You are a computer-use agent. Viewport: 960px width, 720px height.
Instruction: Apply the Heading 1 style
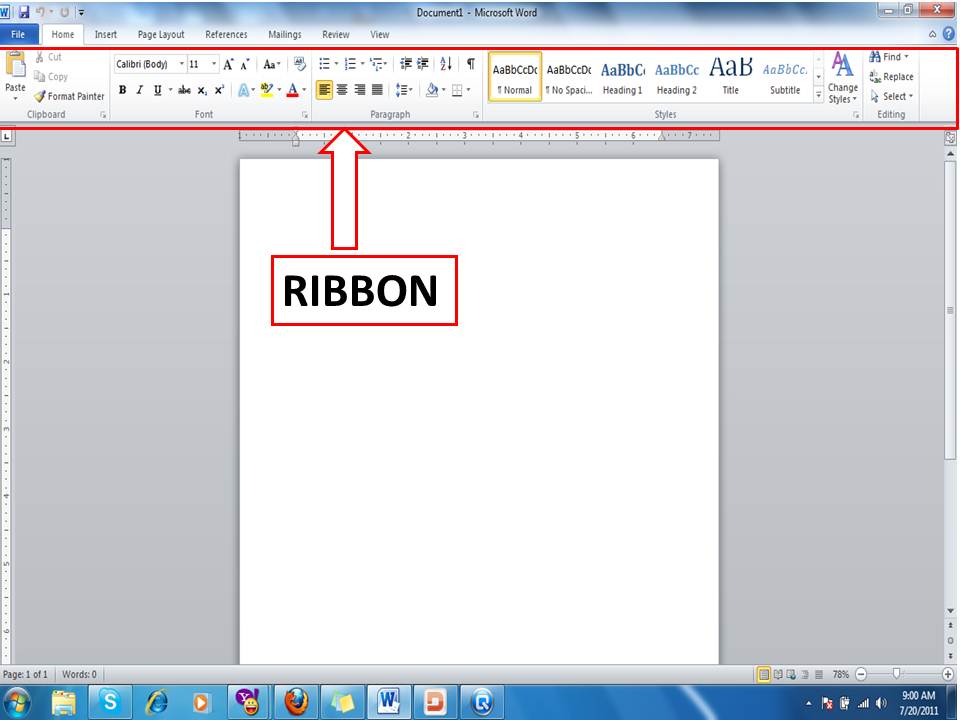pos(622,78)
